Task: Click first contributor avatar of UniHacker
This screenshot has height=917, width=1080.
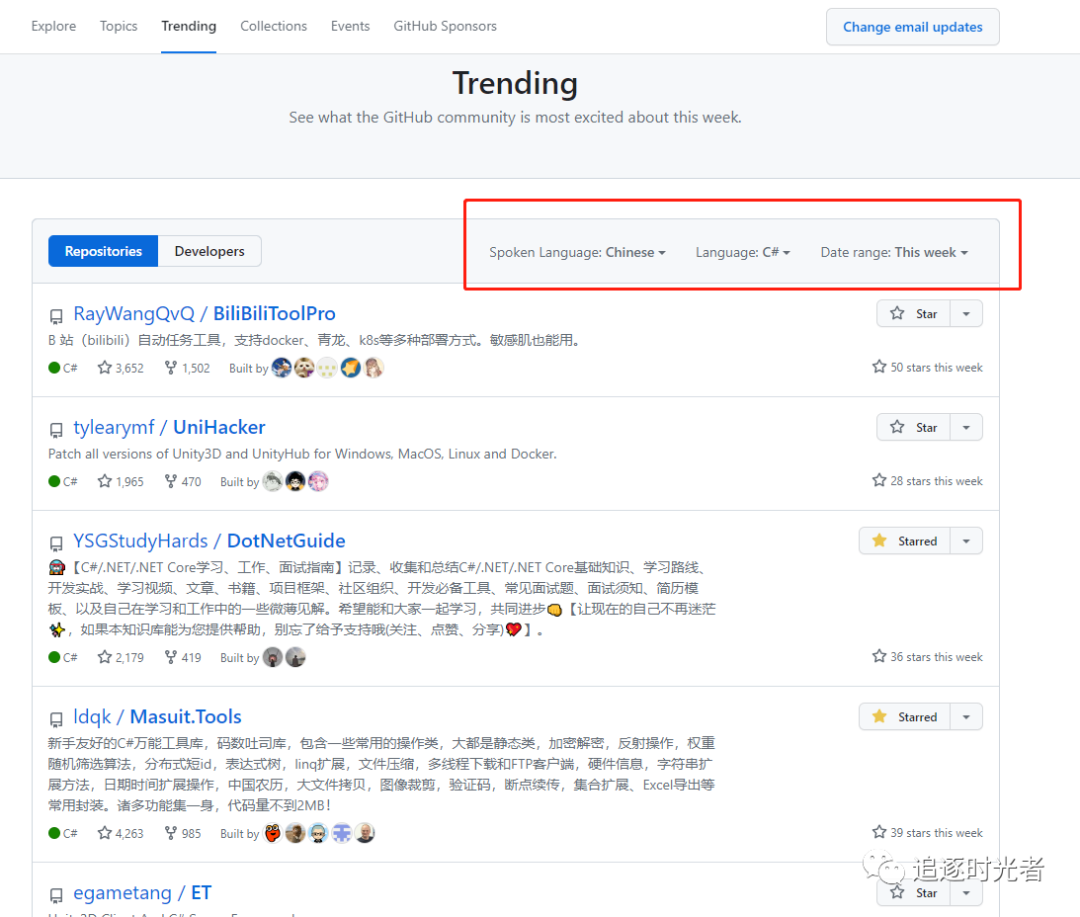Action: coord(273,482)
